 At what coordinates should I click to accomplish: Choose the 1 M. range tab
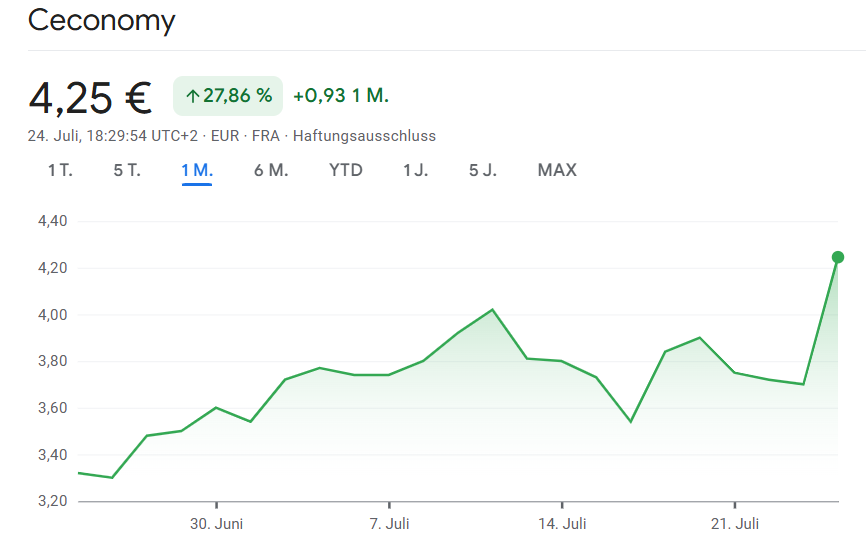click(197, 170)
